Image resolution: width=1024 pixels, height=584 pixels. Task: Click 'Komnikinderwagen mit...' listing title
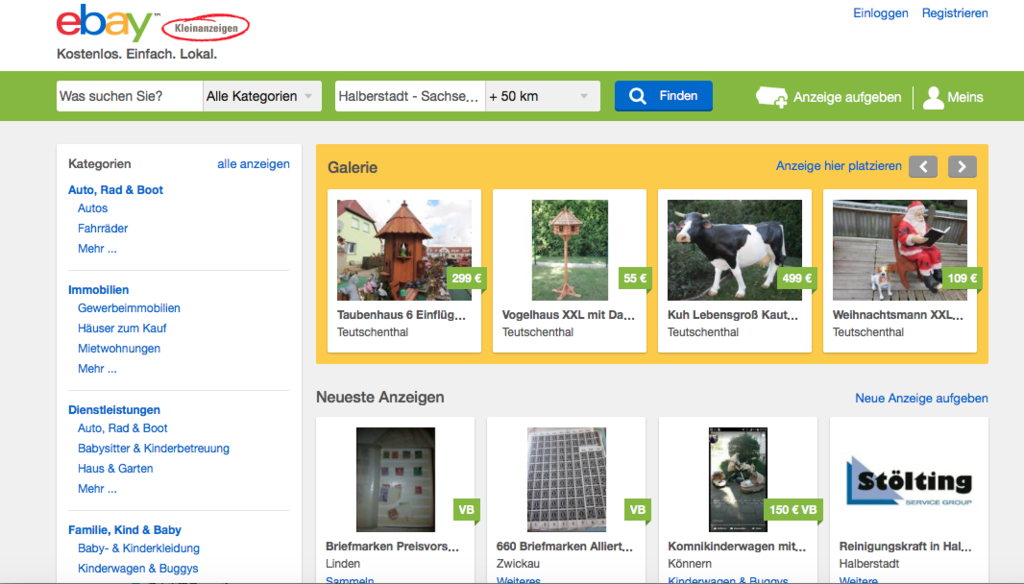[737, 547]
